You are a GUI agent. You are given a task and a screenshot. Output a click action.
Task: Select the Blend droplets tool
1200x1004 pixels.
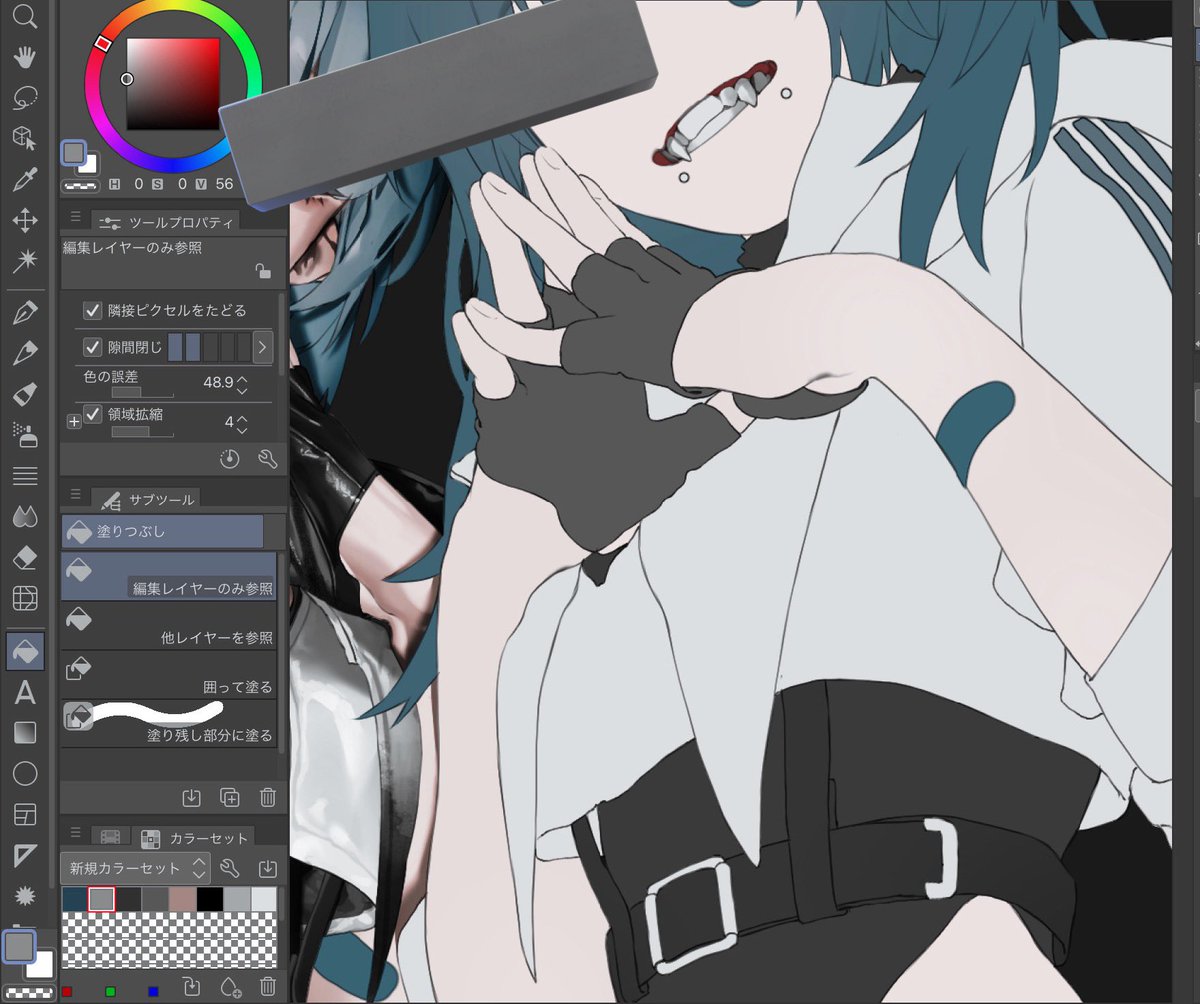point(25,517)
